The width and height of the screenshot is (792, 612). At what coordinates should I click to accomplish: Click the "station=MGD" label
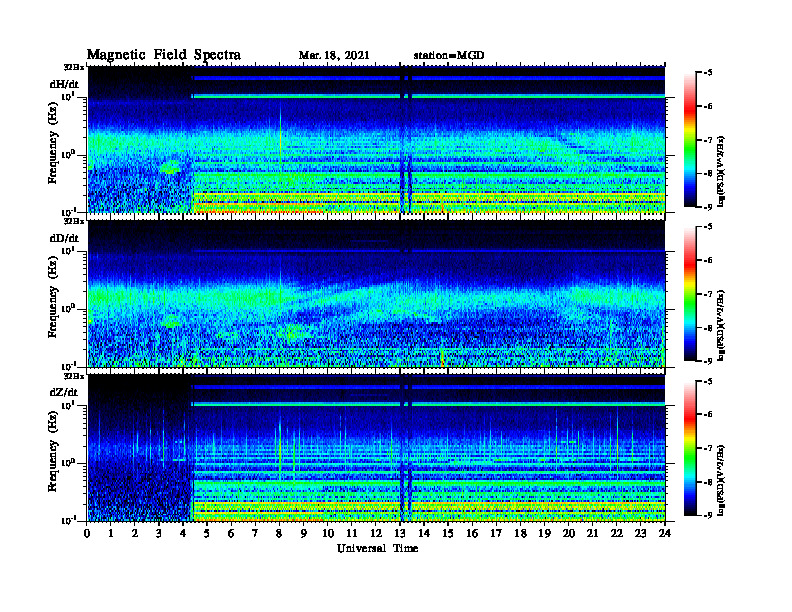(449, 56)
